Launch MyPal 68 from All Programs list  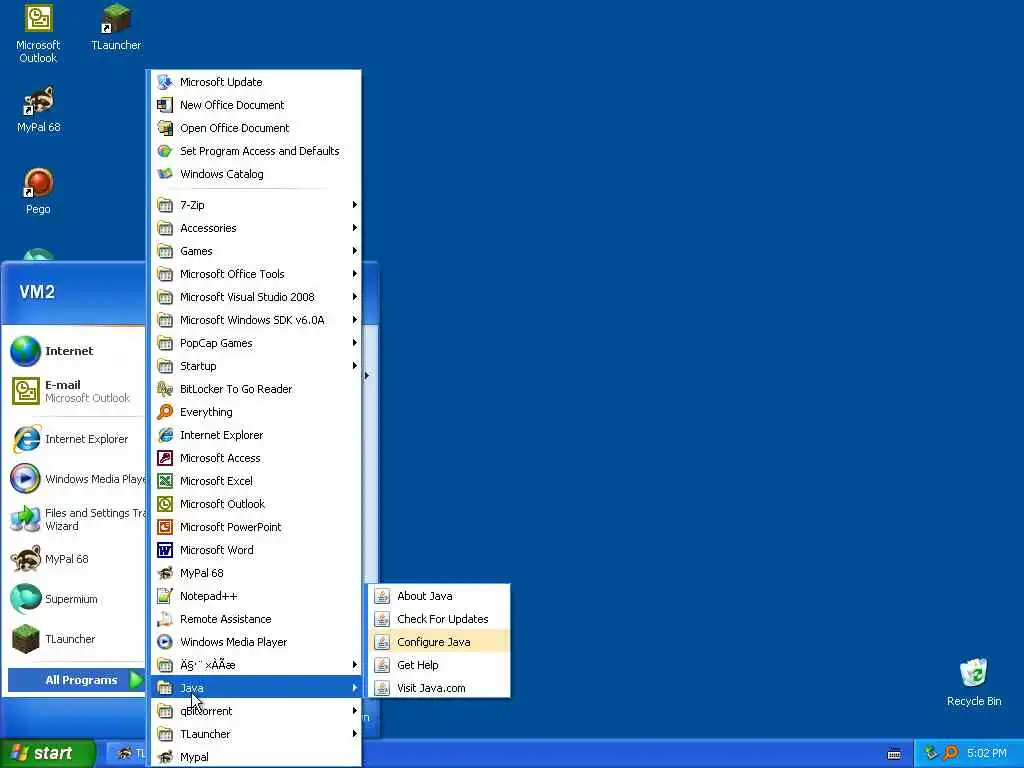tap(255, 573)
